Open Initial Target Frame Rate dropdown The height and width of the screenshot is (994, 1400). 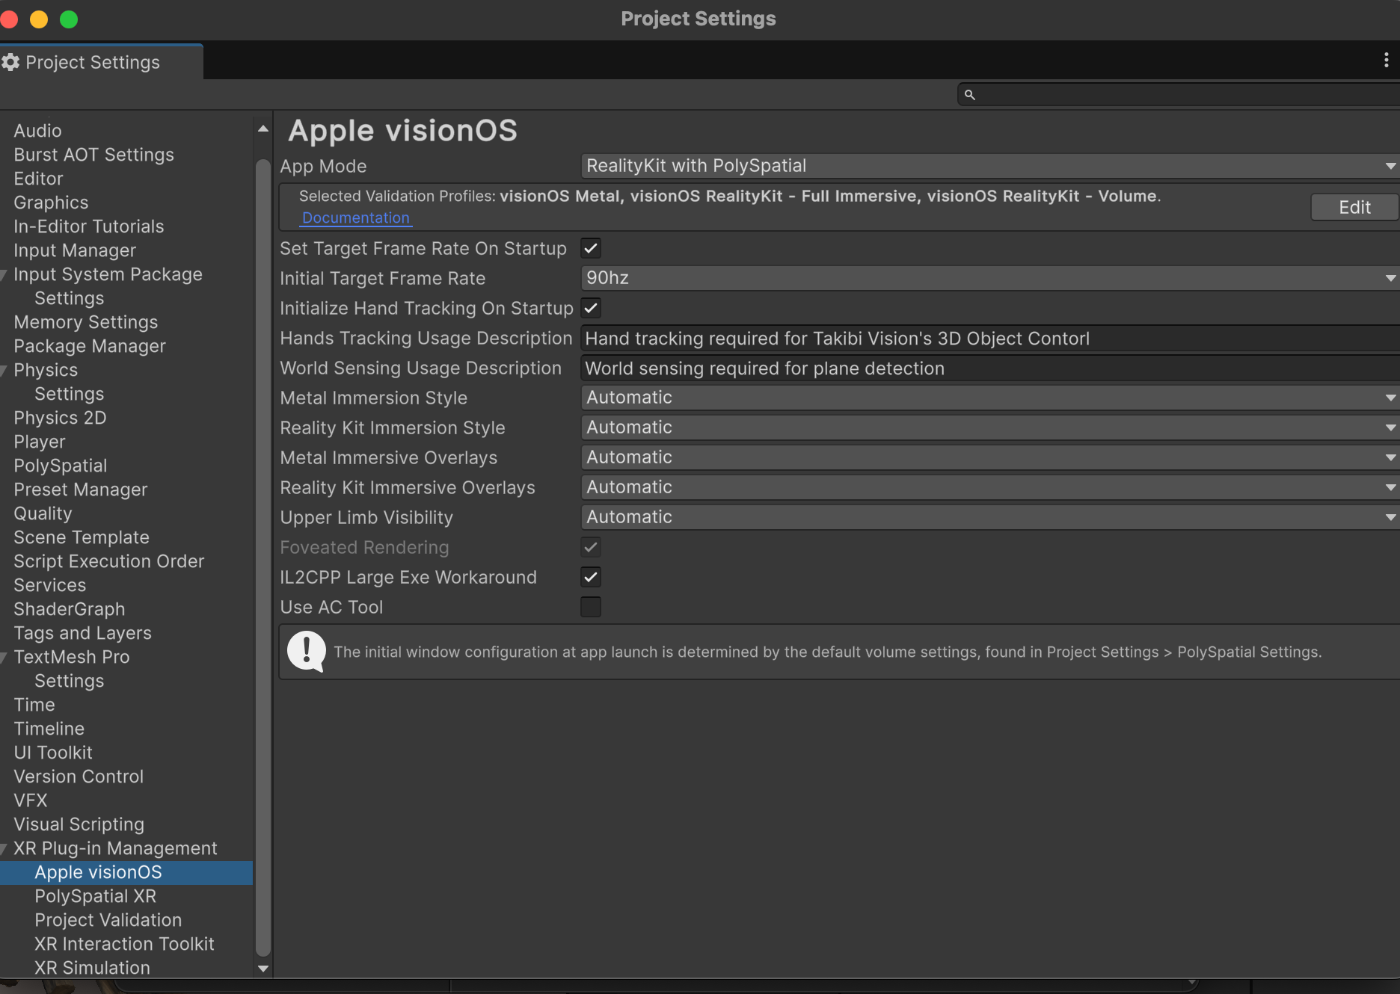990,278
